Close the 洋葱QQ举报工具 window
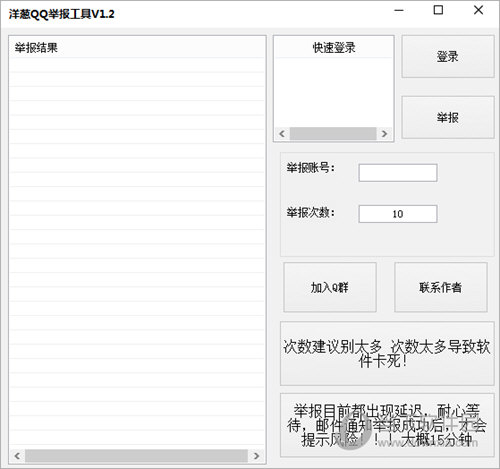The image size is (500, 469). point(478,10)
